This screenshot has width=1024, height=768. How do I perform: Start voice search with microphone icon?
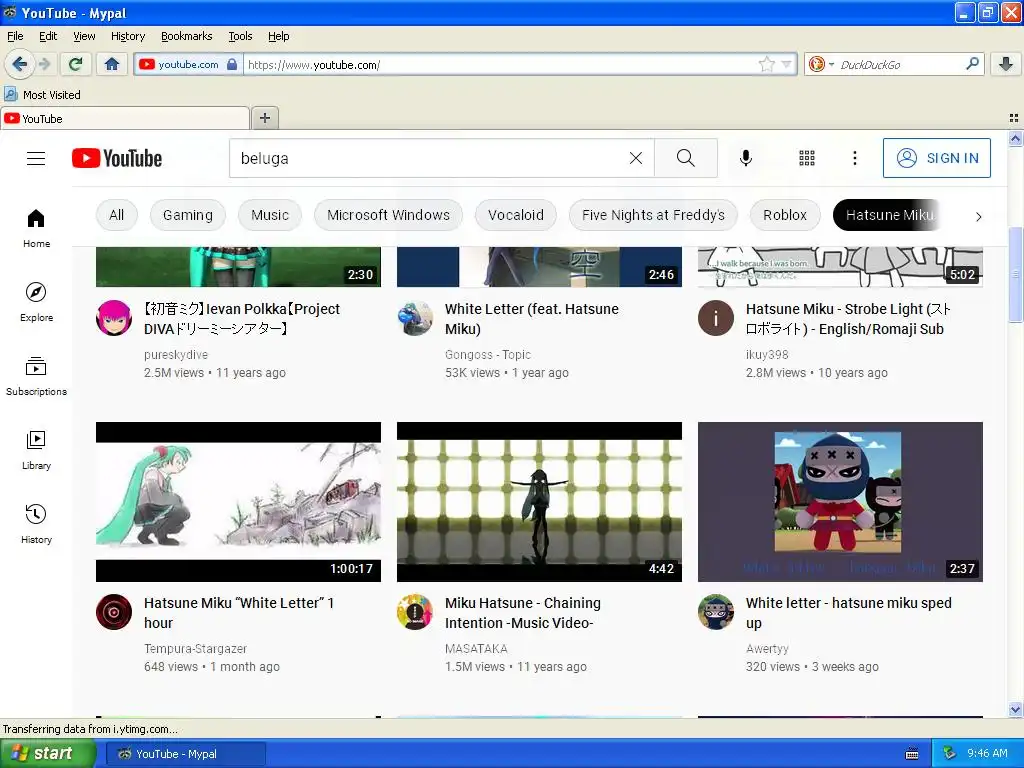click(x=745, y=158)
